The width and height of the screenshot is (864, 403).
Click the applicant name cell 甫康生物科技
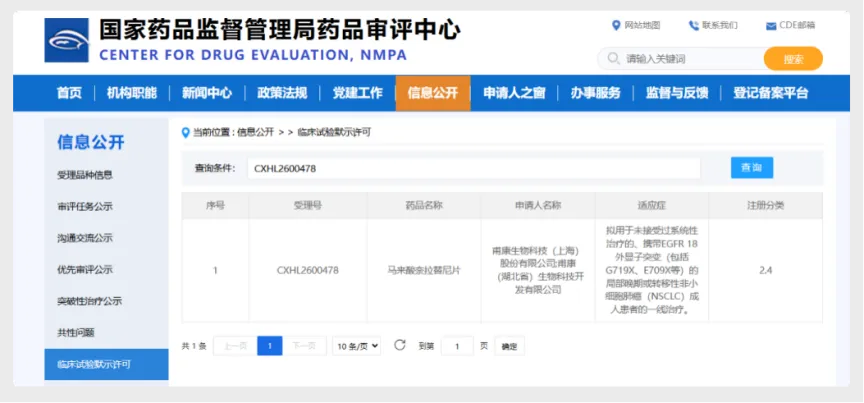(538, 271)
